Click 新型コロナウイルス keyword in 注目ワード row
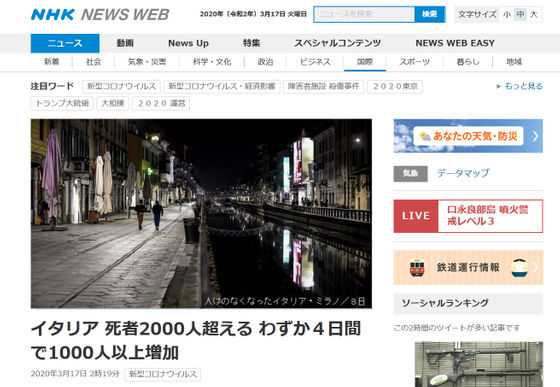The image size is (560, 387). click(x=121, y=86)
